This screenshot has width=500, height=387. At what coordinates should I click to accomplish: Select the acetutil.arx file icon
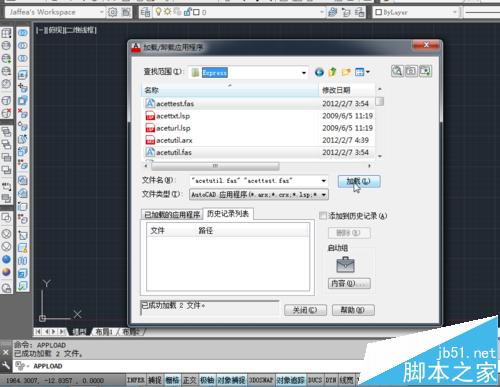pos(150,140)
